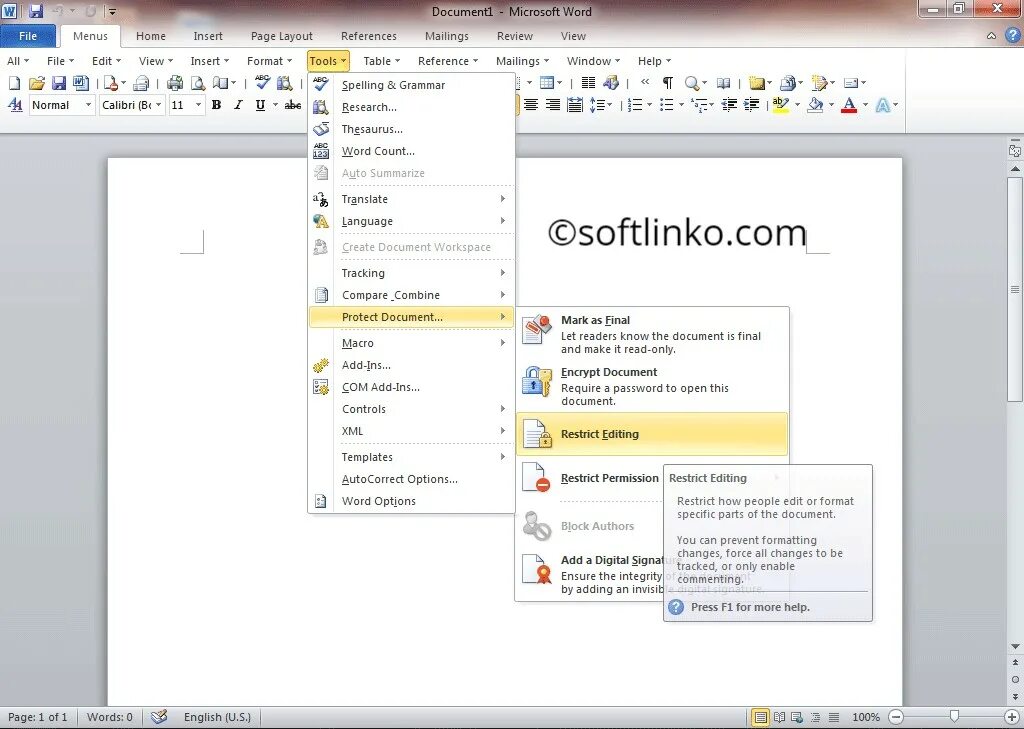The image size is (1024, 729).
Task: Click the zoom slider handle
Action: [954, 717]
